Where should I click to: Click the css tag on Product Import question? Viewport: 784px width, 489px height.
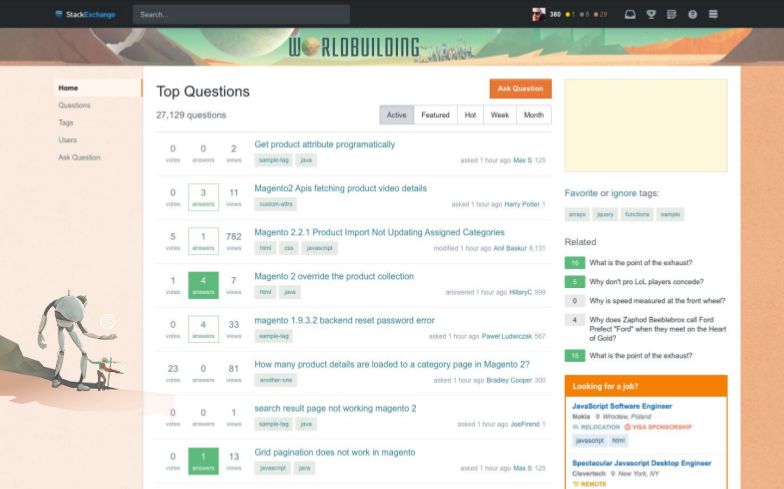288,248
